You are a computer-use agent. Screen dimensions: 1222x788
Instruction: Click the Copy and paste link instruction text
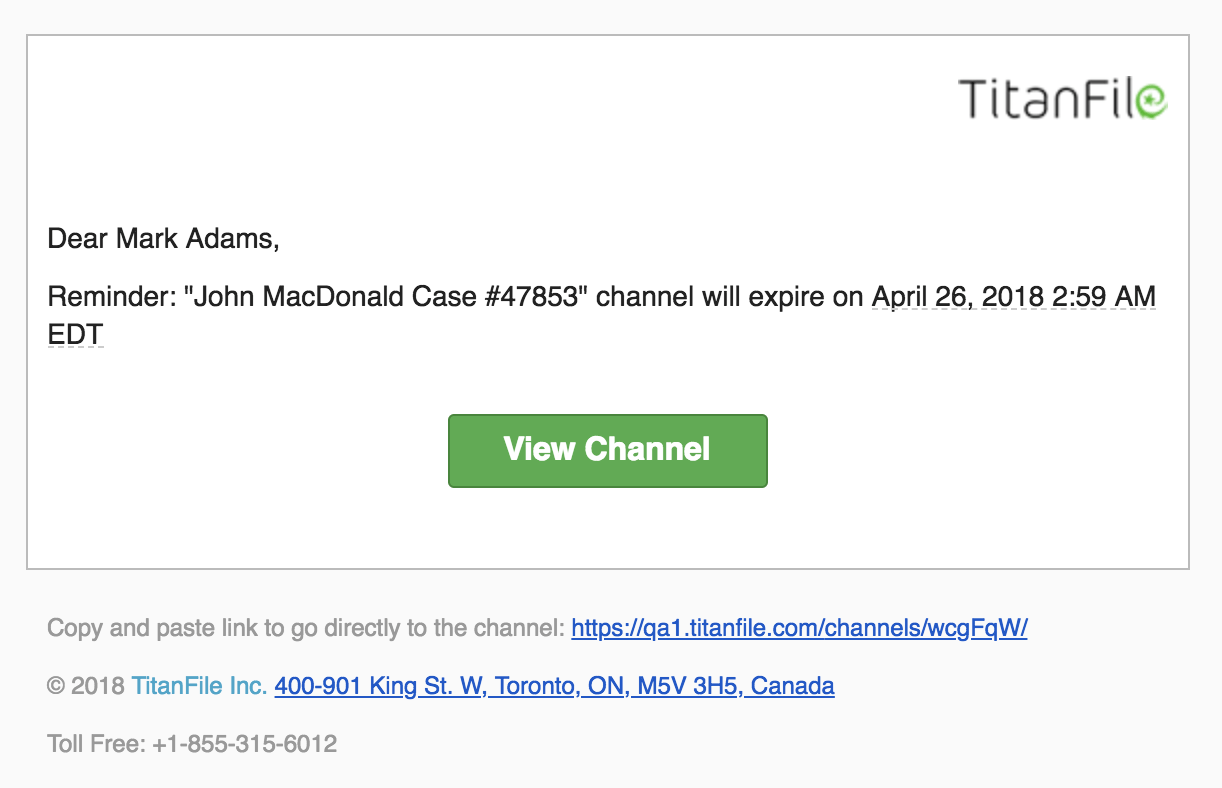click(306, 629)
